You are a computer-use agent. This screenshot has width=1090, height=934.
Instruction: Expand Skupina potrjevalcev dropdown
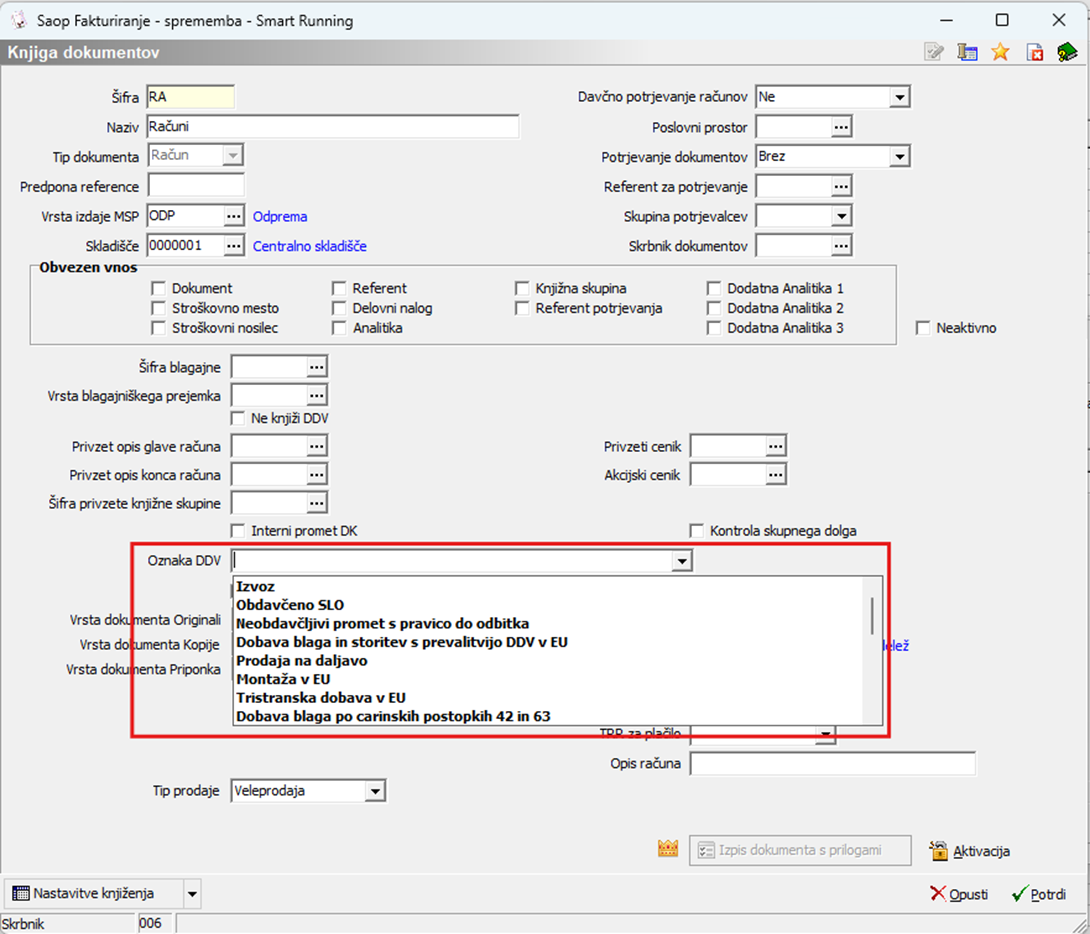[x=841, y=216]
